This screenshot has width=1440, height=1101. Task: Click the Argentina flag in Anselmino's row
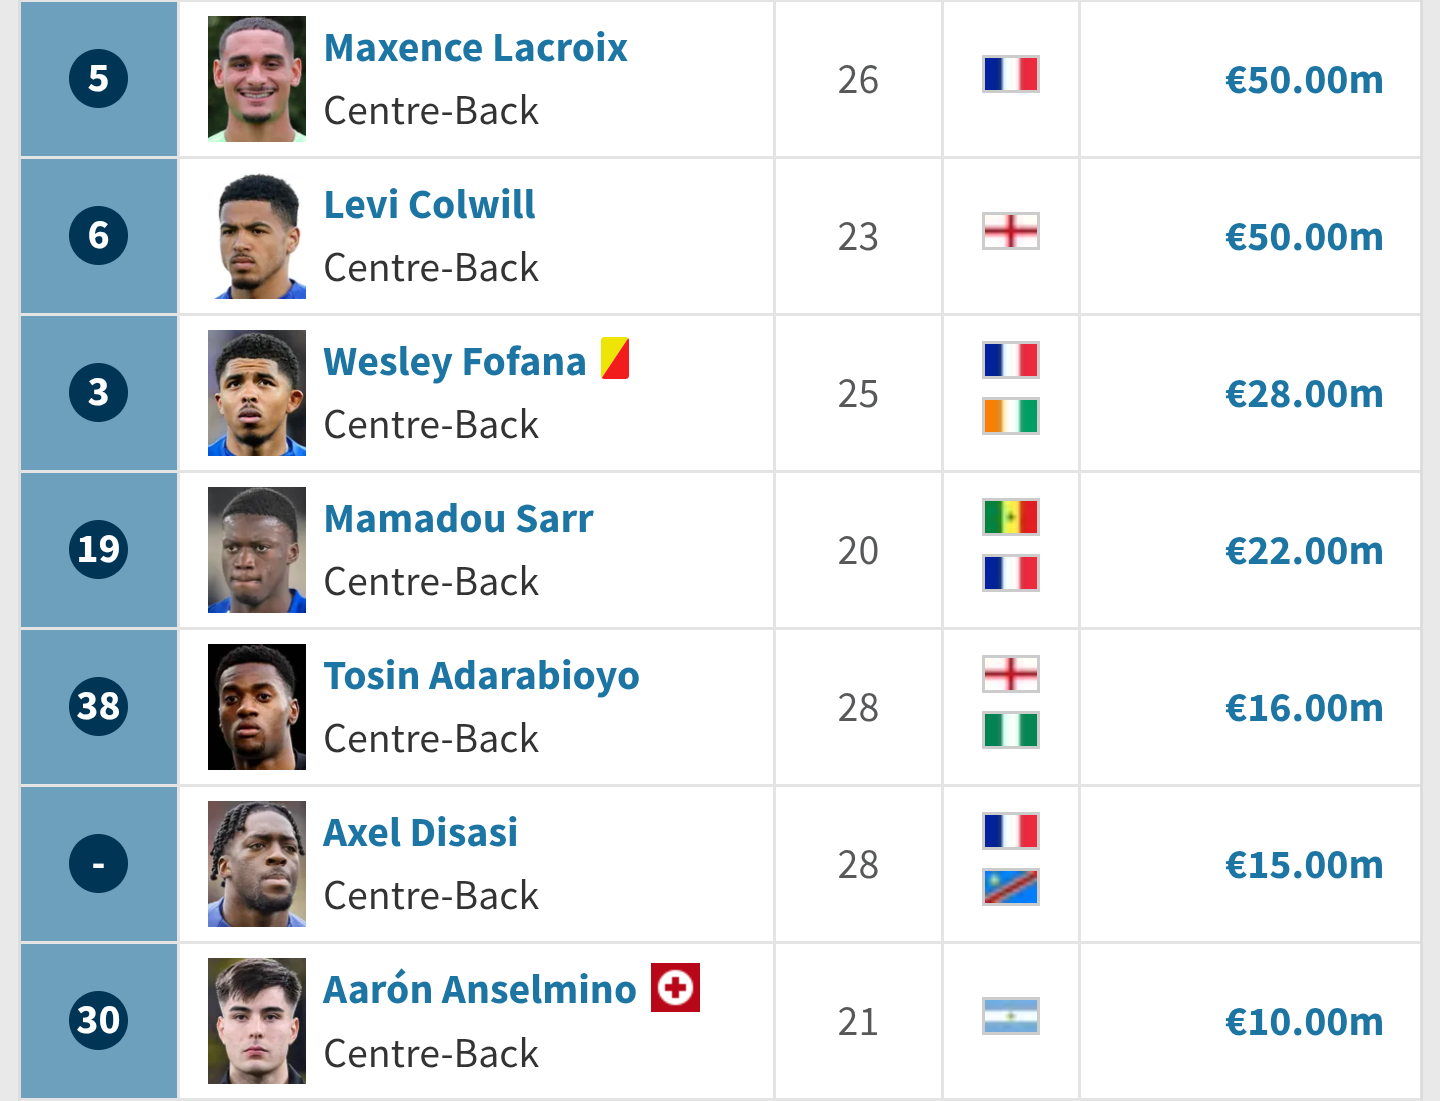point(1011,1016)
